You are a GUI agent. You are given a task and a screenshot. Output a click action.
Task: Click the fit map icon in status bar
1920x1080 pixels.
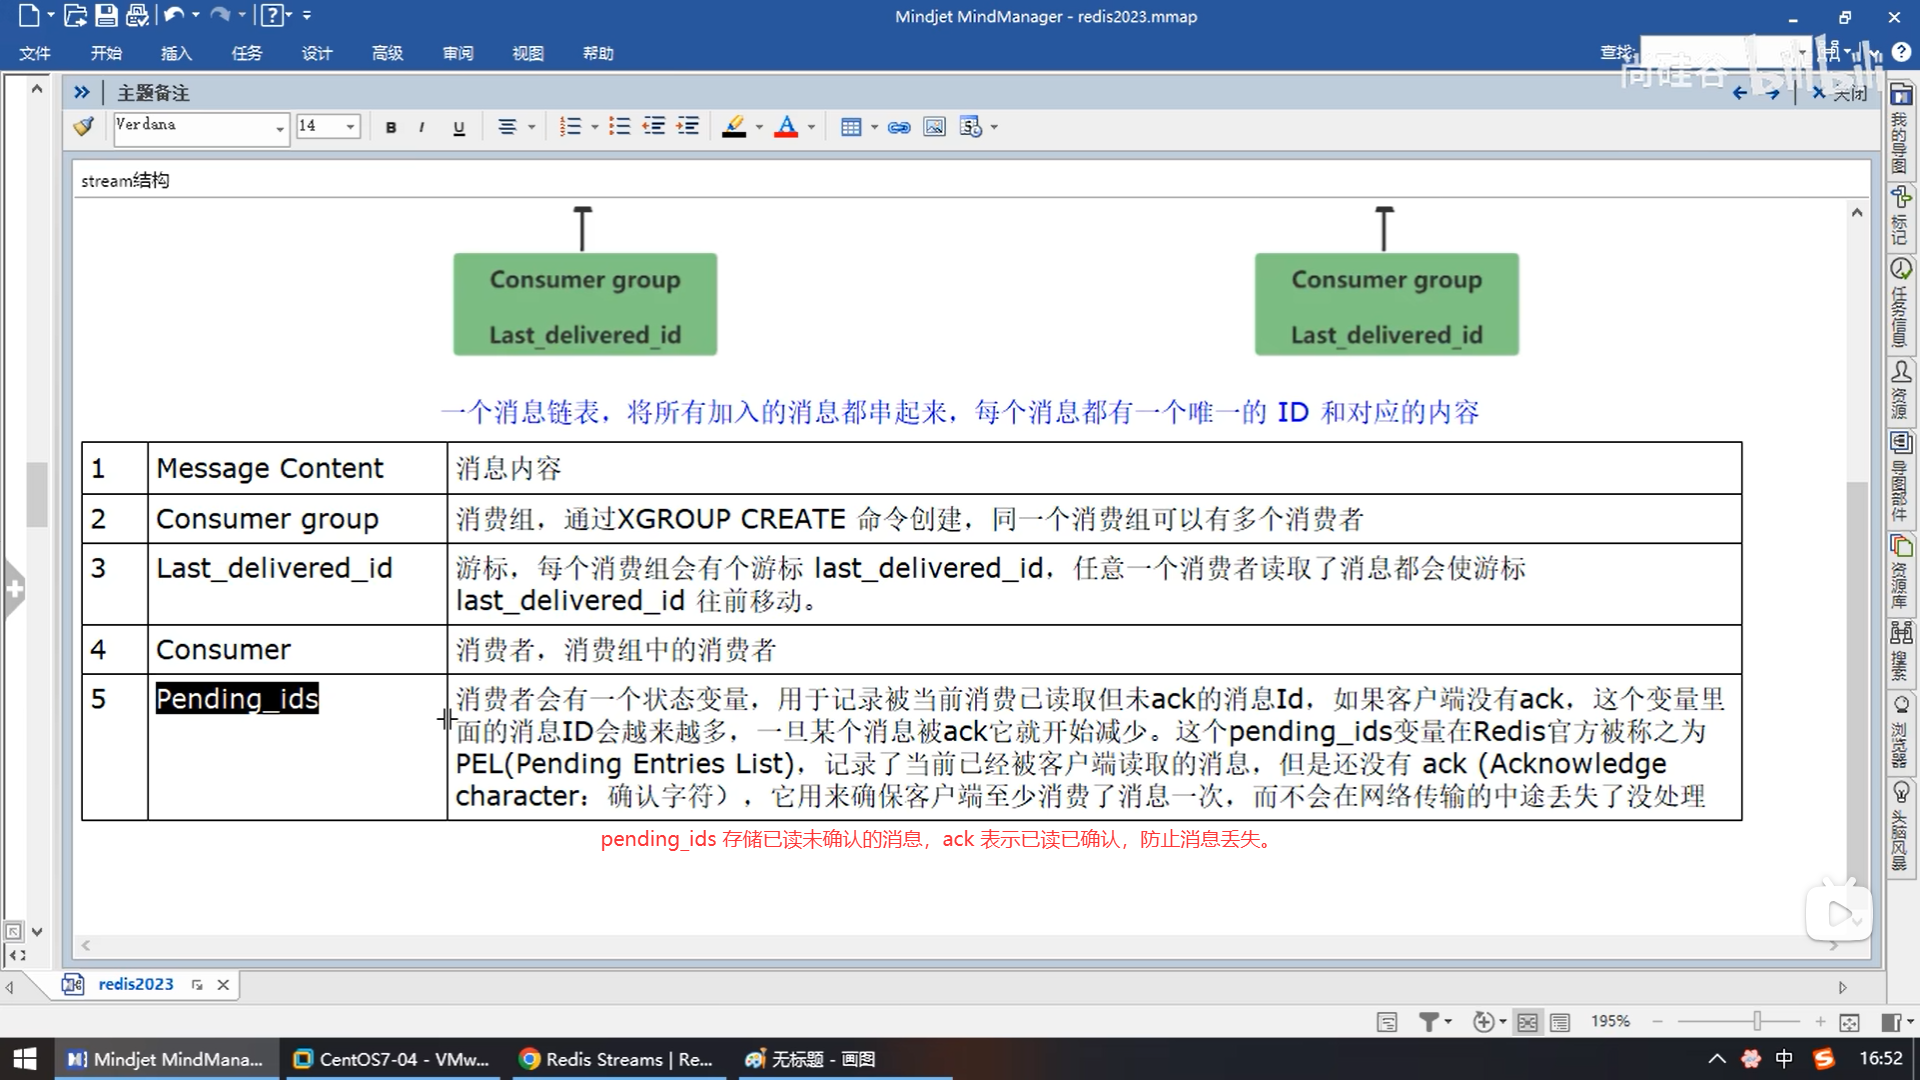1849,1022
